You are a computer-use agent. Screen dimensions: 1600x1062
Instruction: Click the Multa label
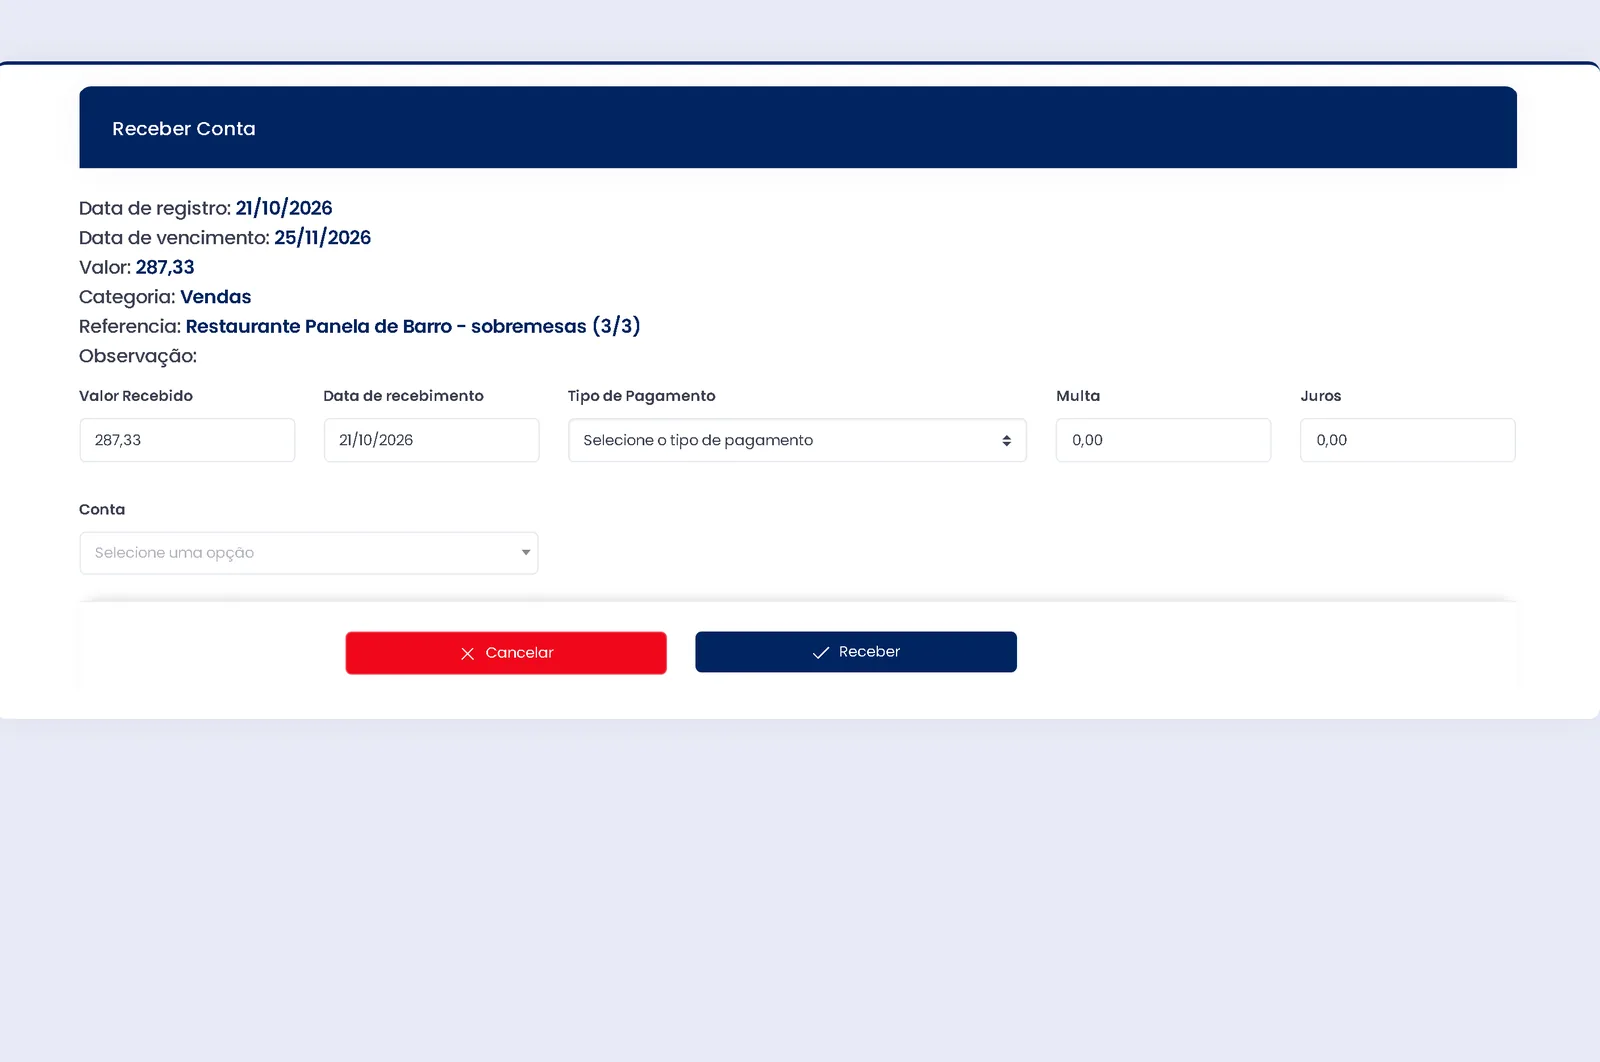(x=1078, y=396)
